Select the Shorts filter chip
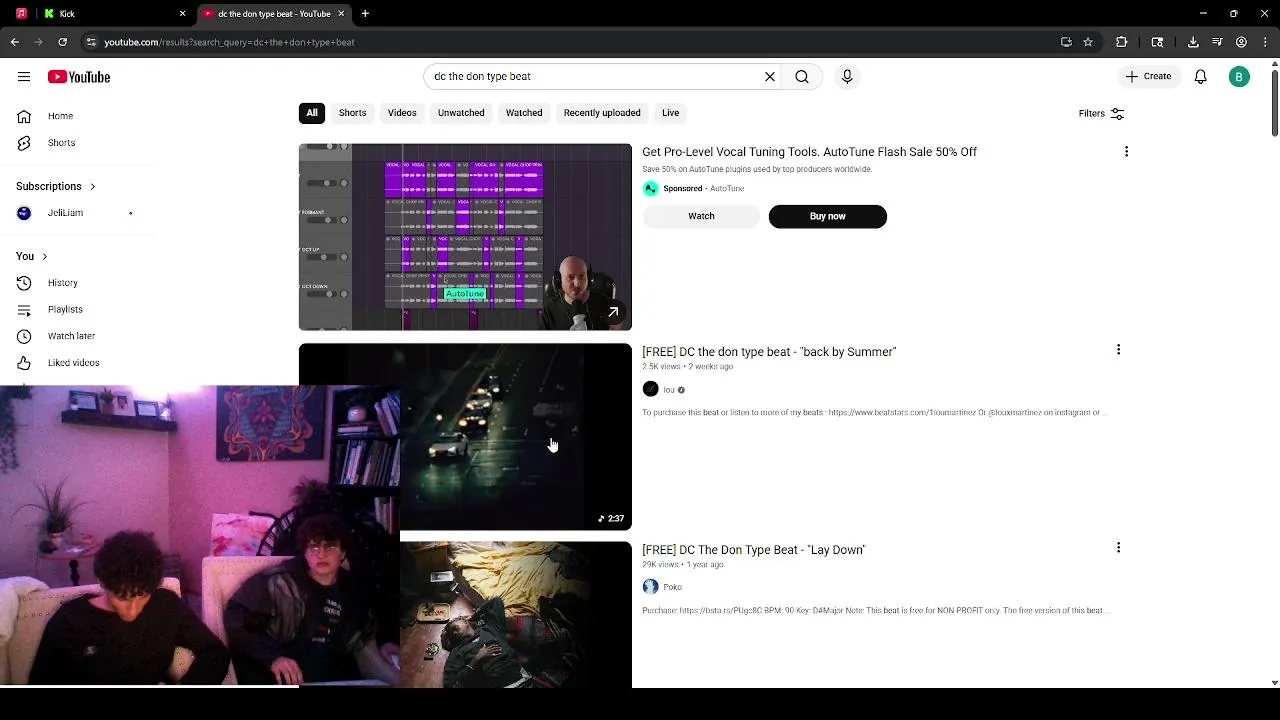1280x720 pixels. pos(352,113)
